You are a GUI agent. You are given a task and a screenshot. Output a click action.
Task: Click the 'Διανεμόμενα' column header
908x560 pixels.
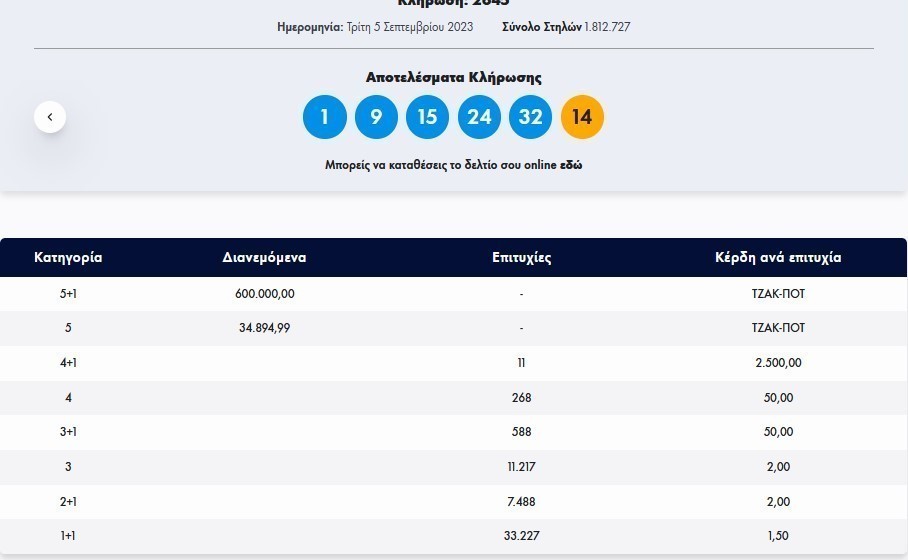264,257
